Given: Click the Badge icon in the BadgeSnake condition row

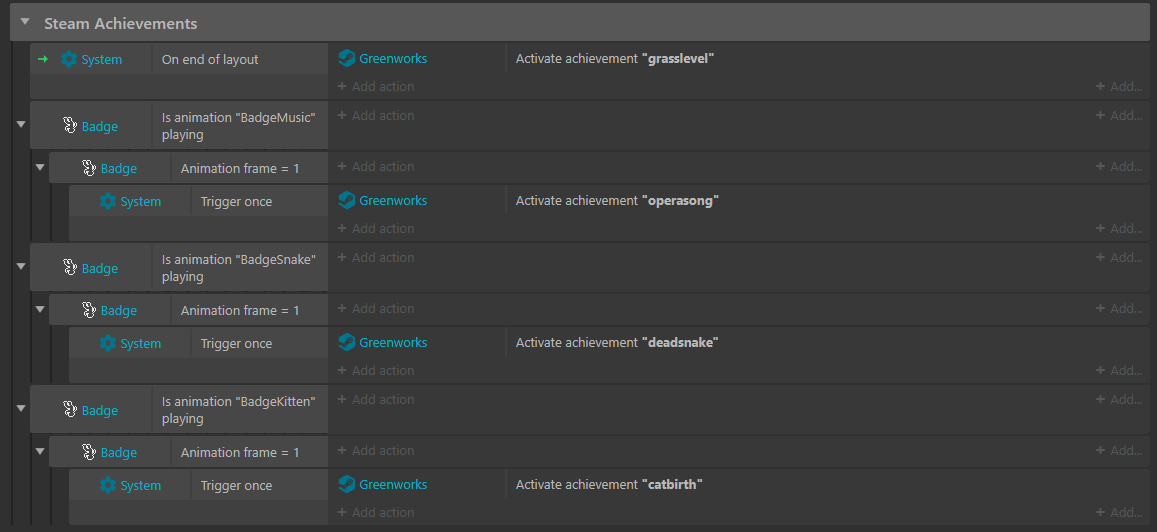Looking at the screenshot, I should click(70, 268).
